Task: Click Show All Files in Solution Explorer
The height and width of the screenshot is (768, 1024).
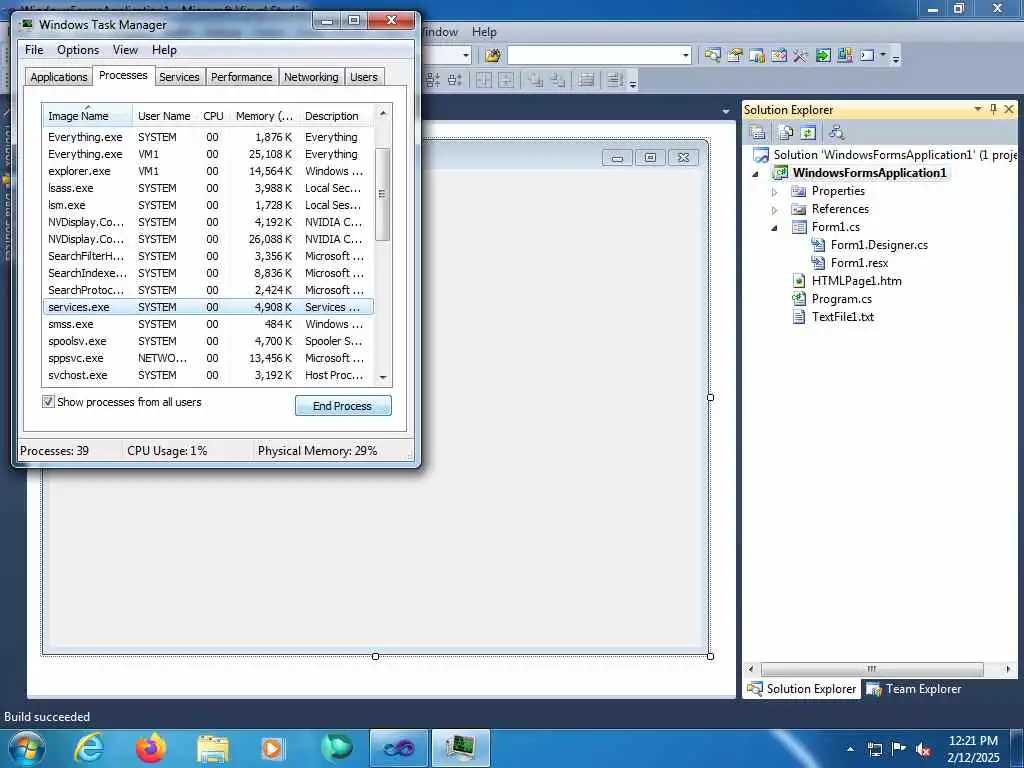Action: click(785, 133)
